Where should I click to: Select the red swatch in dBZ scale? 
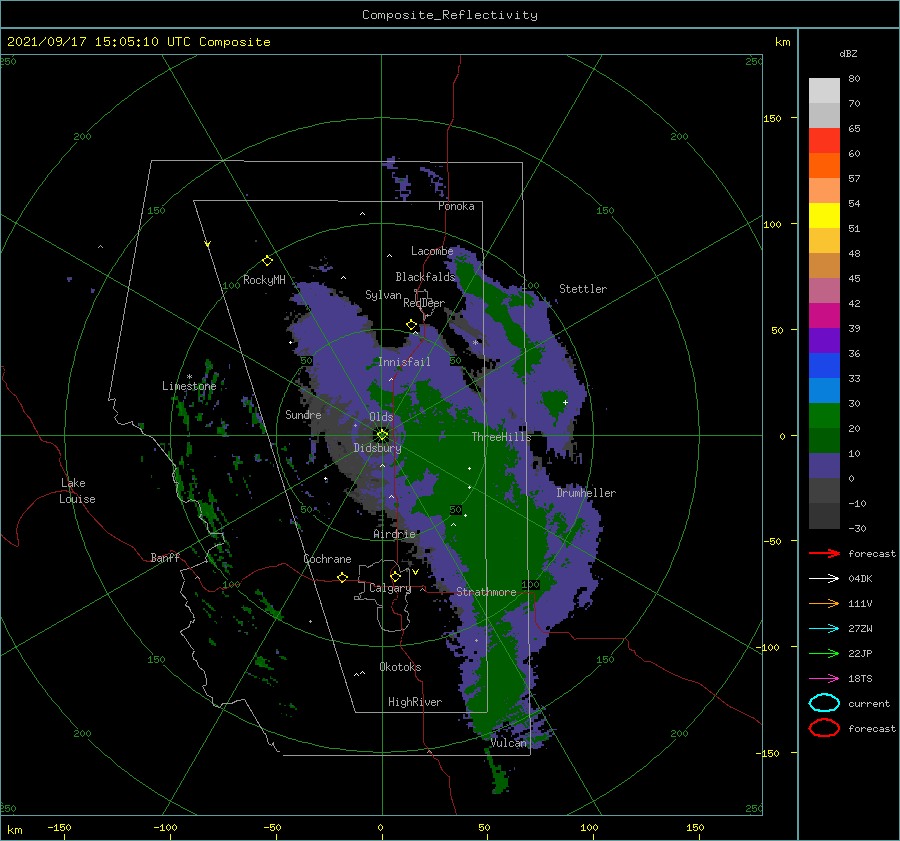824,141
